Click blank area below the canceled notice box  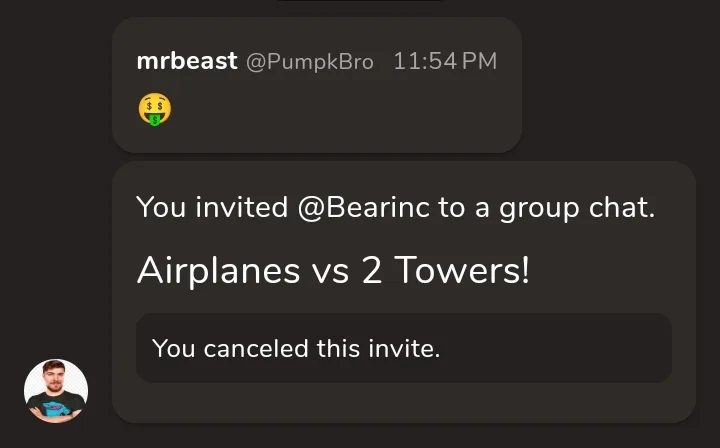pos(404,402)
